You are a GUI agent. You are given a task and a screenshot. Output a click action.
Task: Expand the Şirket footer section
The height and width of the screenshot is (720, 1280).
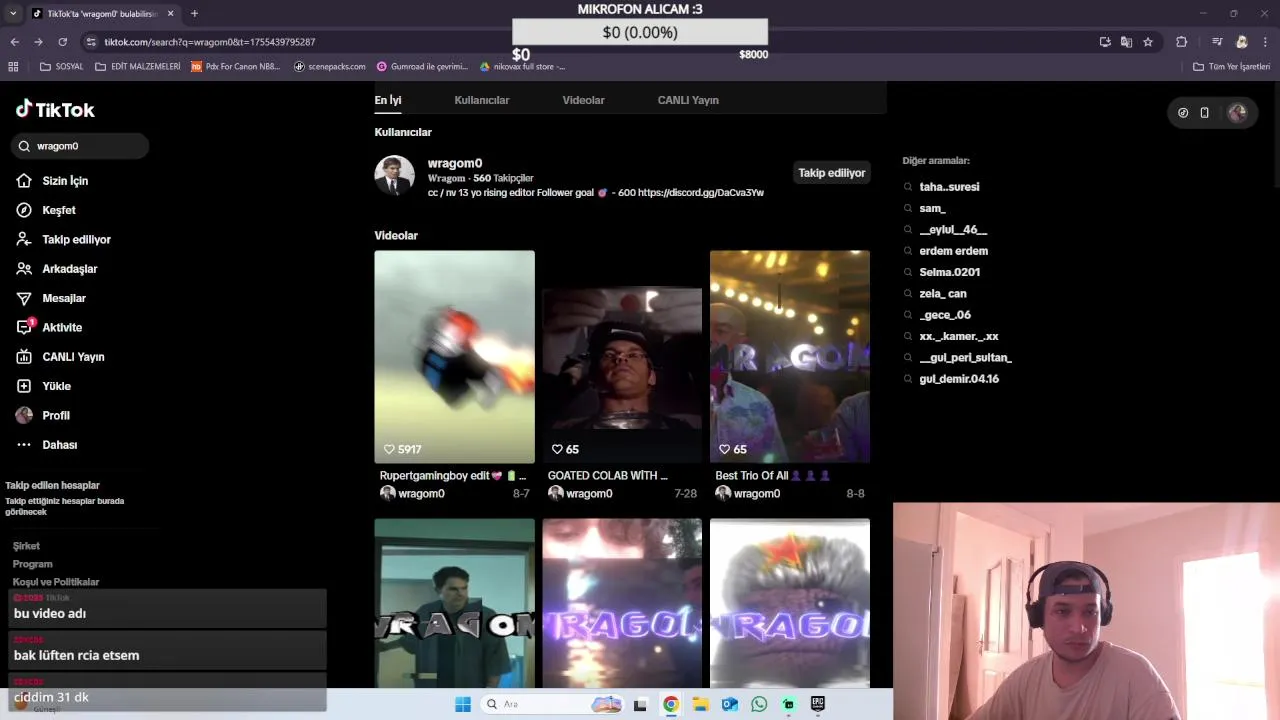tap(26, 546)
